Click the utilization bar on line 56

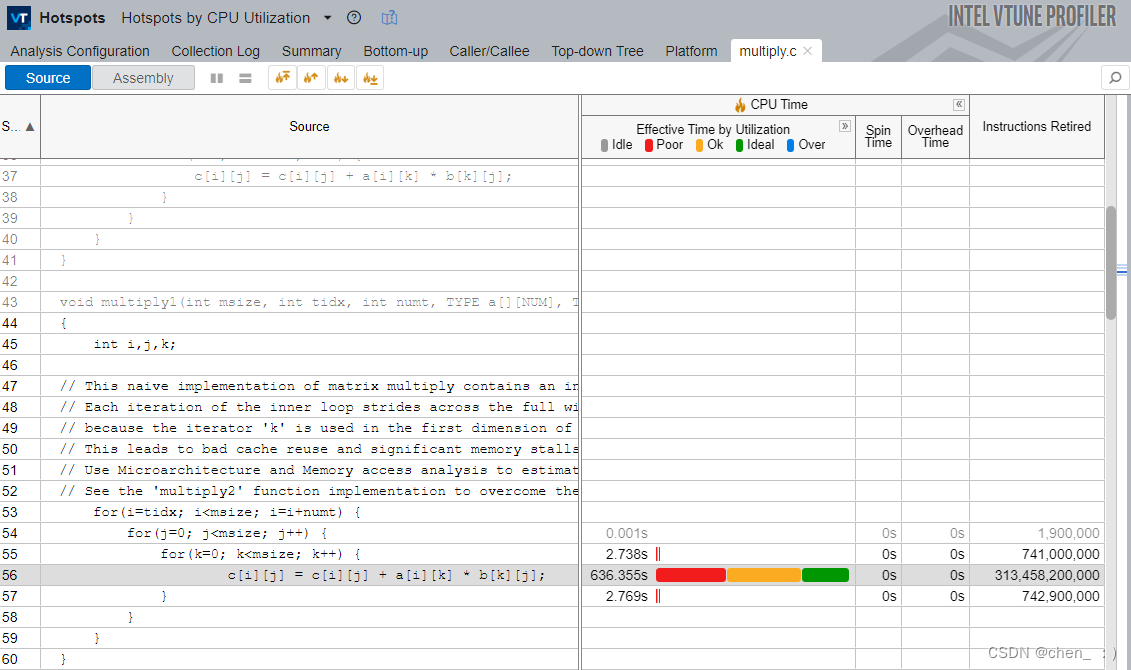[750, 575]
